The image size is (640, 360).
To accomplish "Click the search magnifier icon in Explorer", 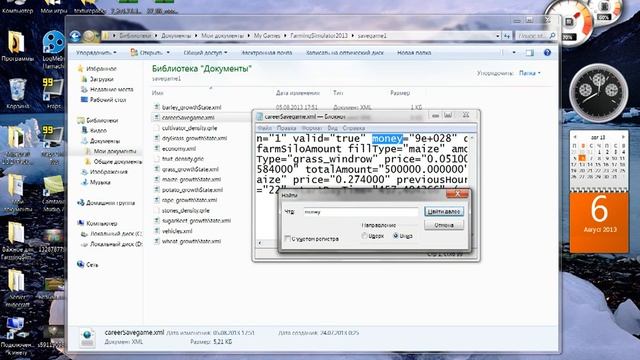I will pyautogui.click(x=552, y=36).
